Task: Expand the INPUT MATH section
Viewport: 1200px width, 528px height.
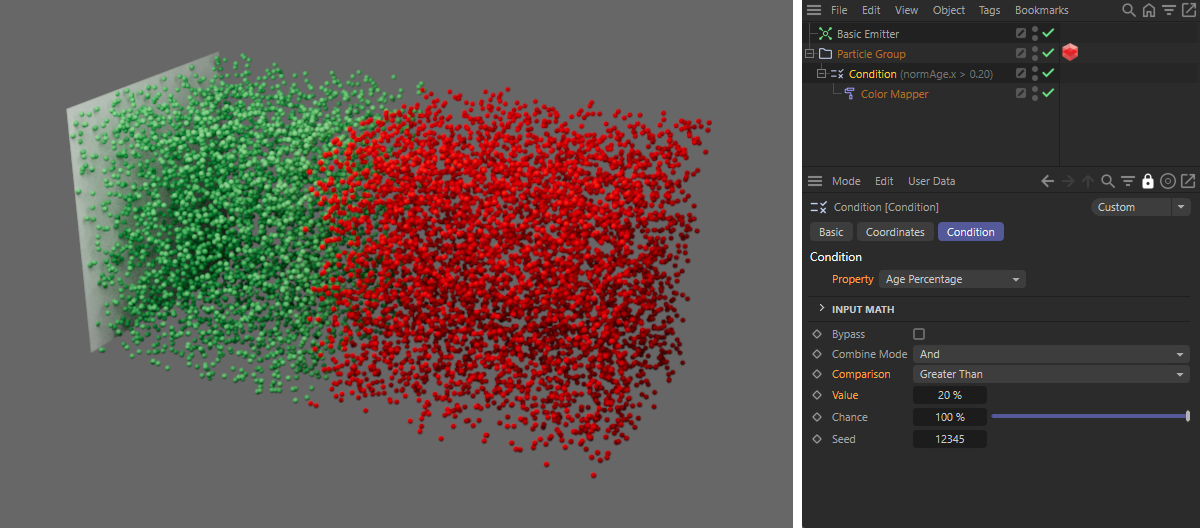Action: pyautogui.click(x=822, y=309)
